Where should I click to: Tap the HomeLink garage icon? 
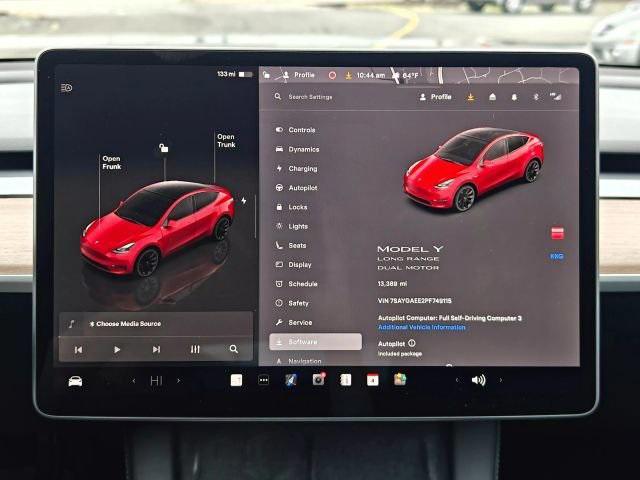493,97
